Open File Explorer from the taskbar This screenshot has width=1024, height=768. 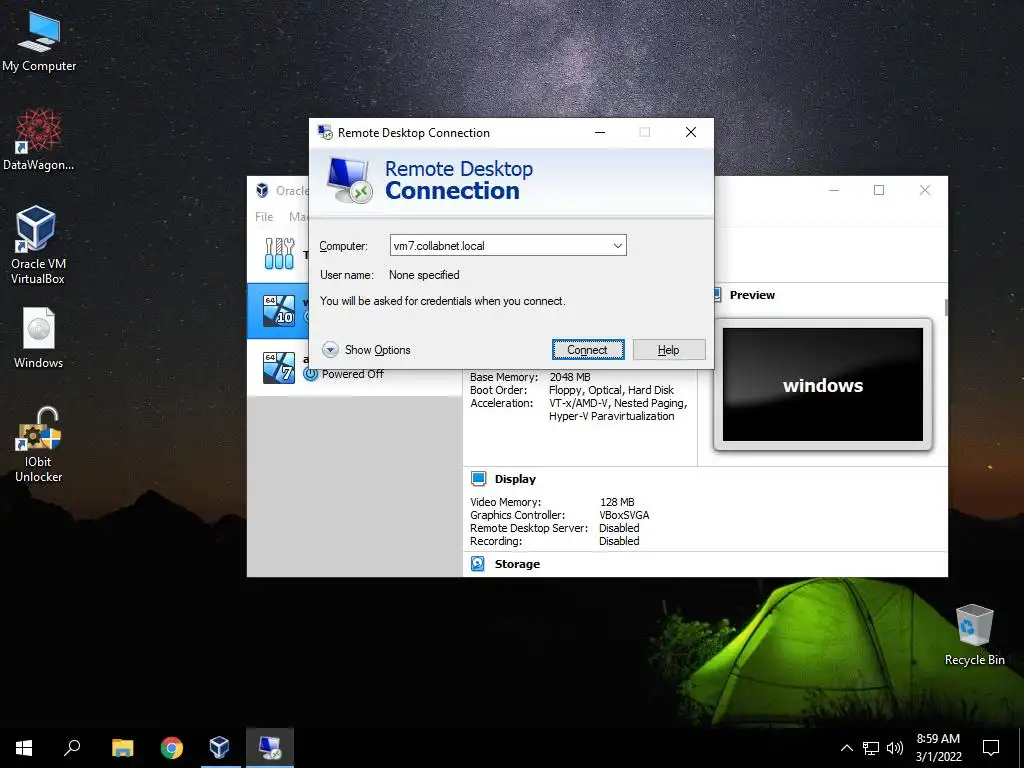tap(123, 748)
